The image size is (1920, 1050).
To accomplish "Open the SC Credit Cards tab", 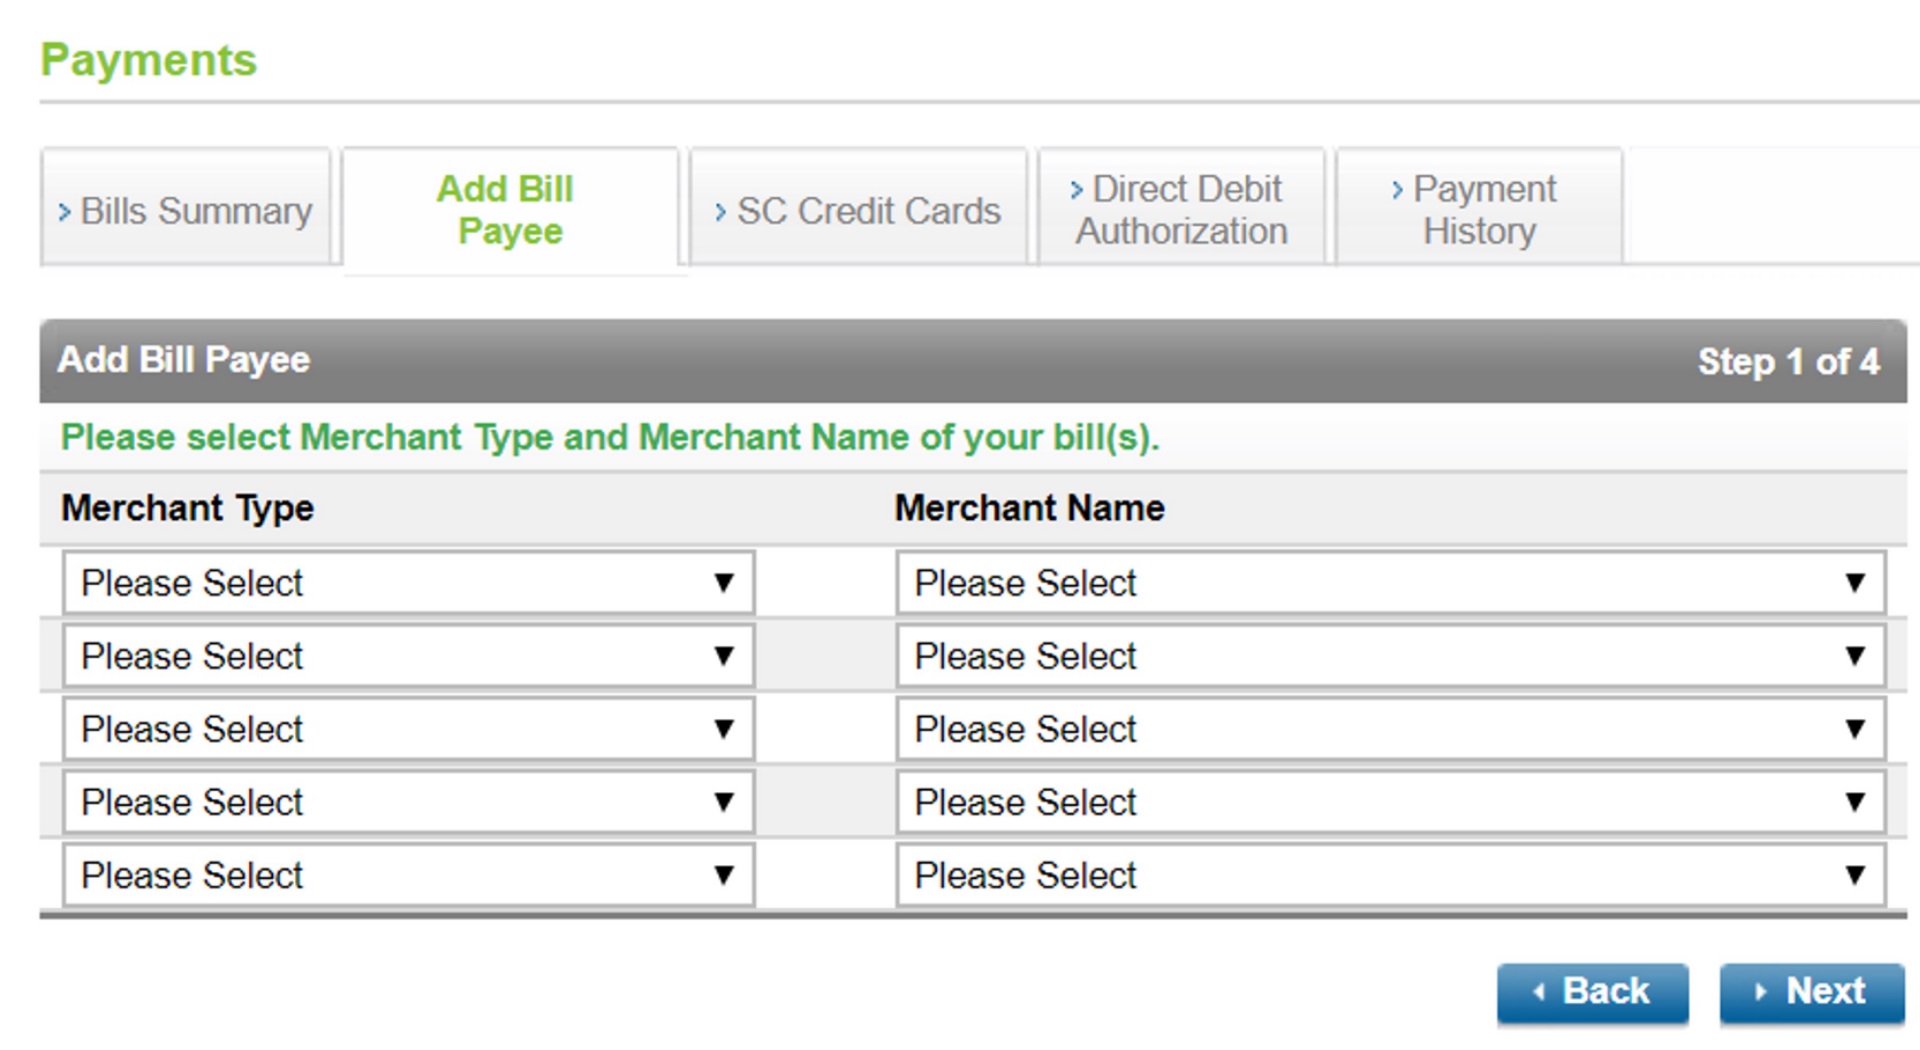I will tap(858, 210).
